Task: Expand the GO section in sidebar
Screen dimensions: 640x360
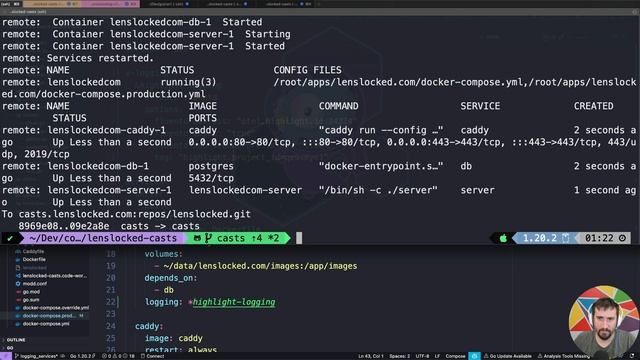Action: (x=10, y=348)
